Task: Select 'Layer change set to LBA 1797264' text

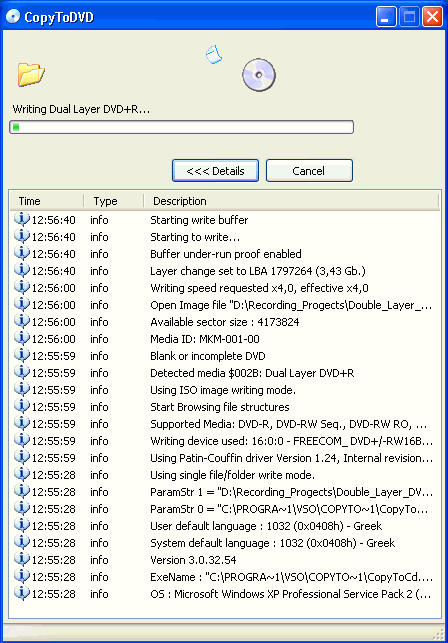Action: [258, 271]
